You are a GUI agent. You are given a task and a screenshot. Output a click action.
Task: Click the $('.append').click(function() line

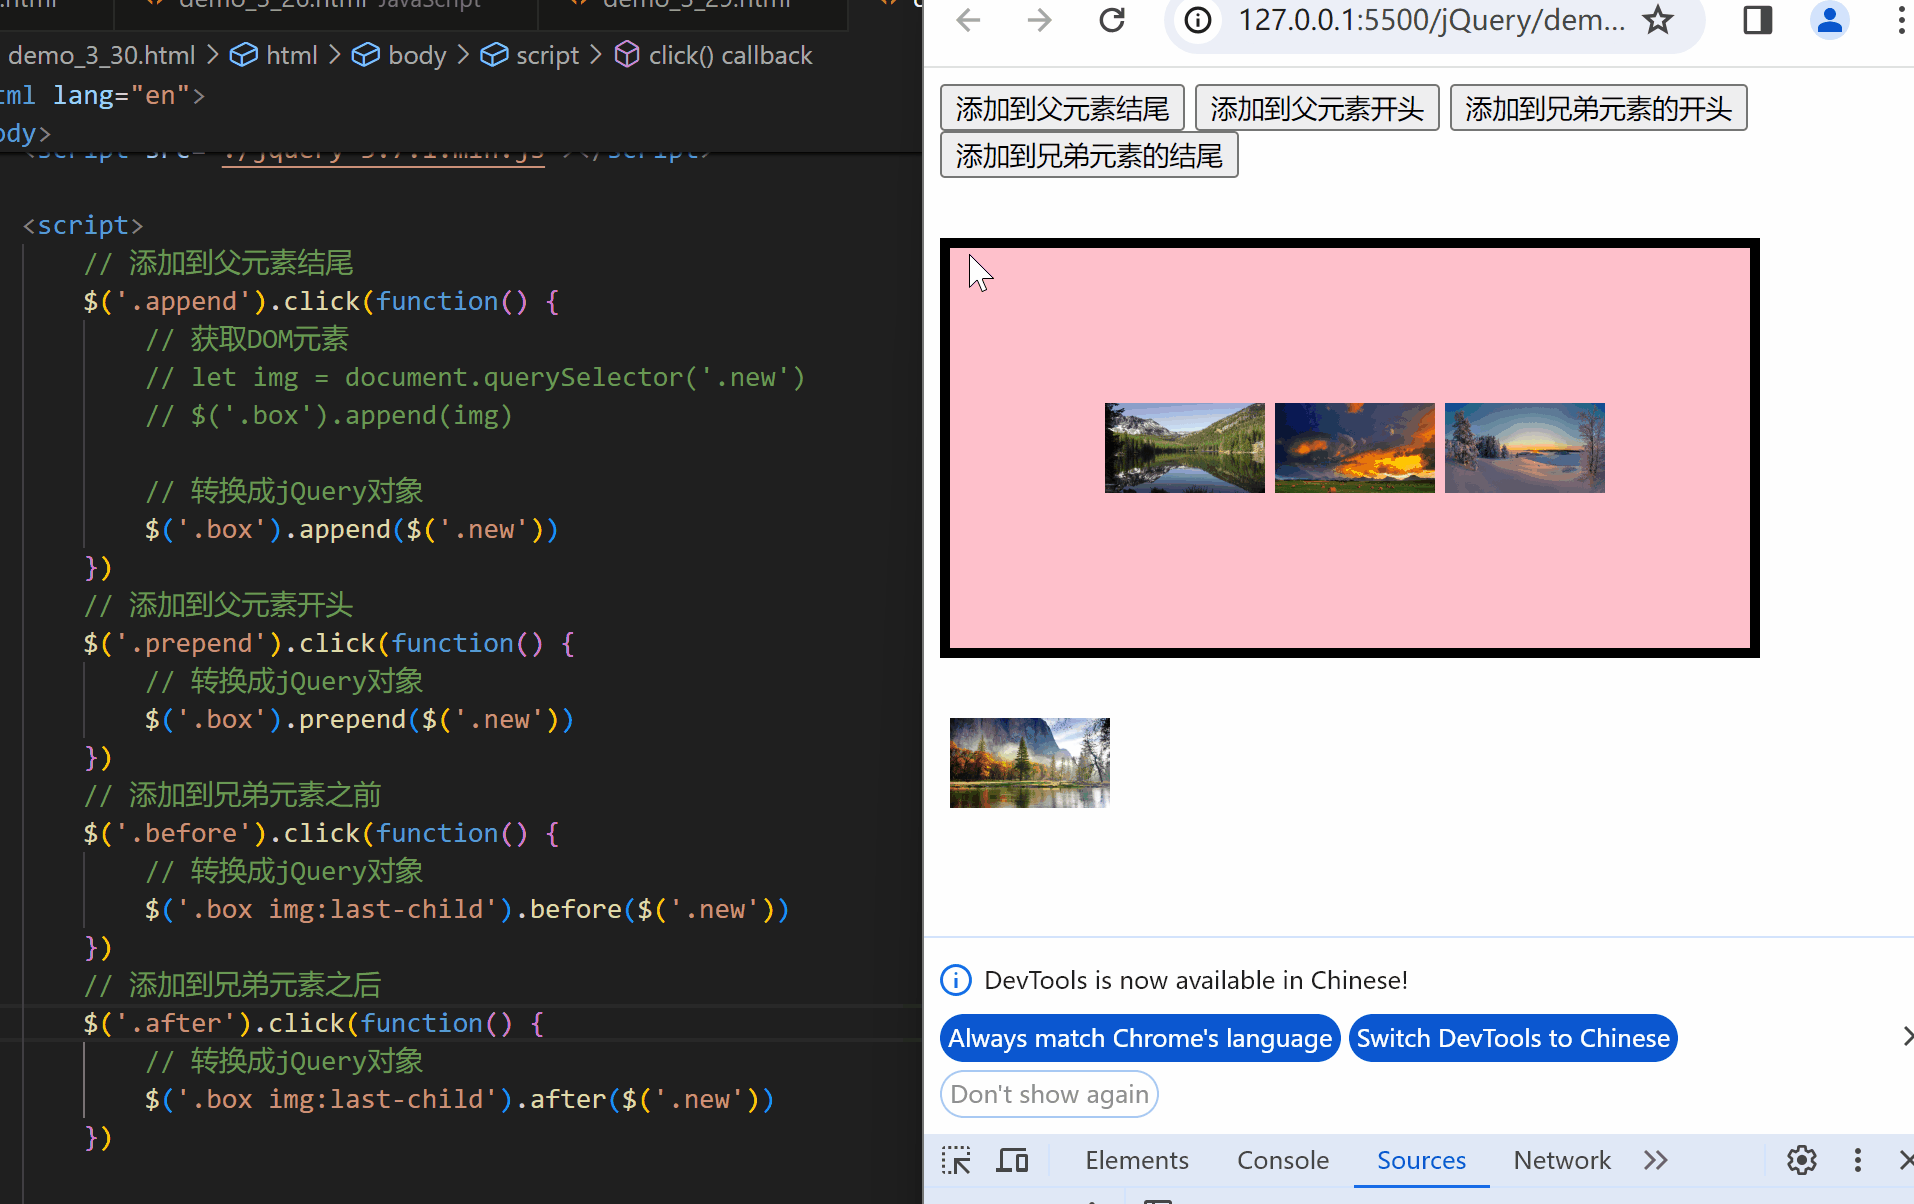click(322, 301)
